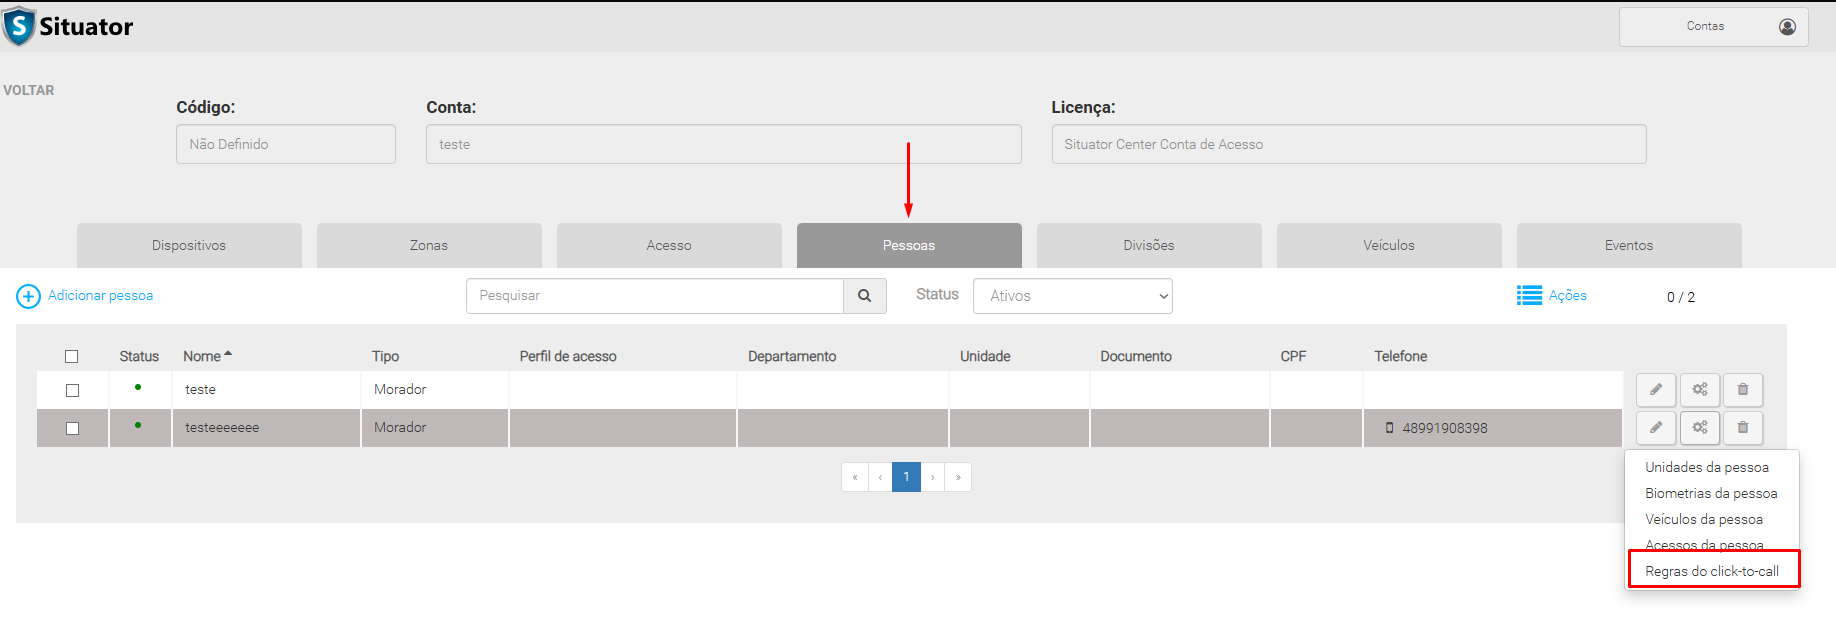The height and width of the screenshot is (623, 1836).
Task: Switch to the Dispositivos tab
Action: pyautogui.click(x=189, y=246)
